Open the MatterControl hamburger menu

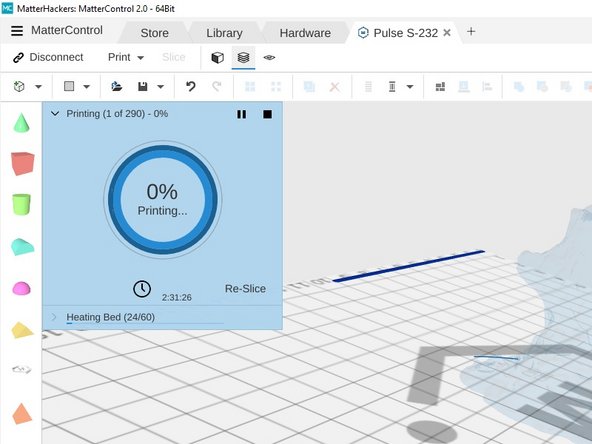click(x=17, y=31)
